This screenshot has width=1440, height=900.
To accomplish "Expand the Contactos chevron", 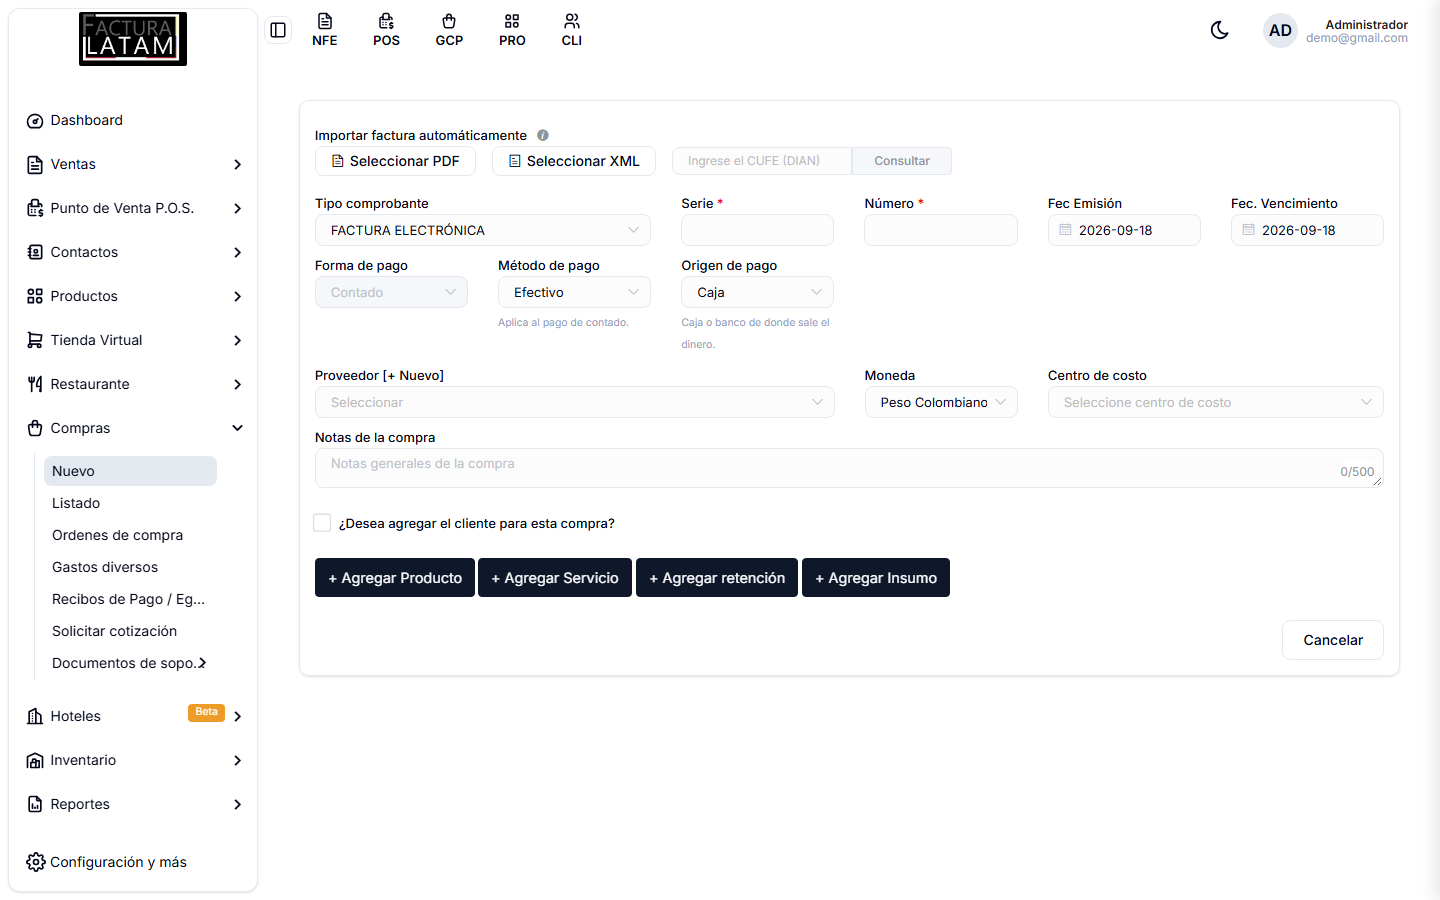I will [238, 253].
